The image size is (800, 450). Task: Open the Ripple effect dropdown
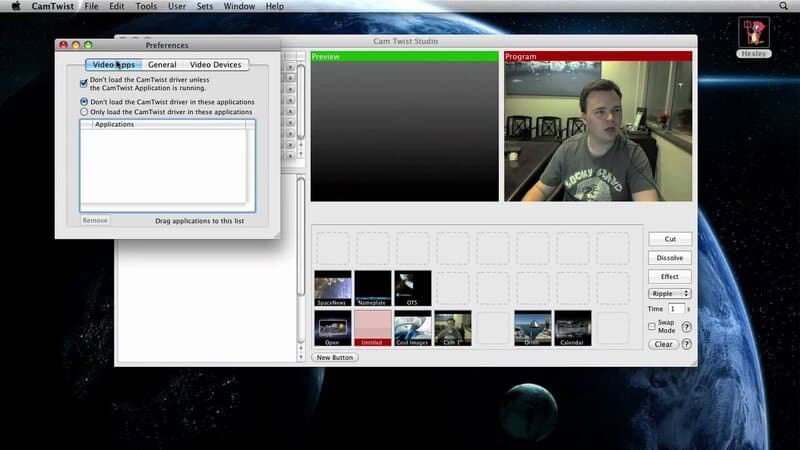669,293
